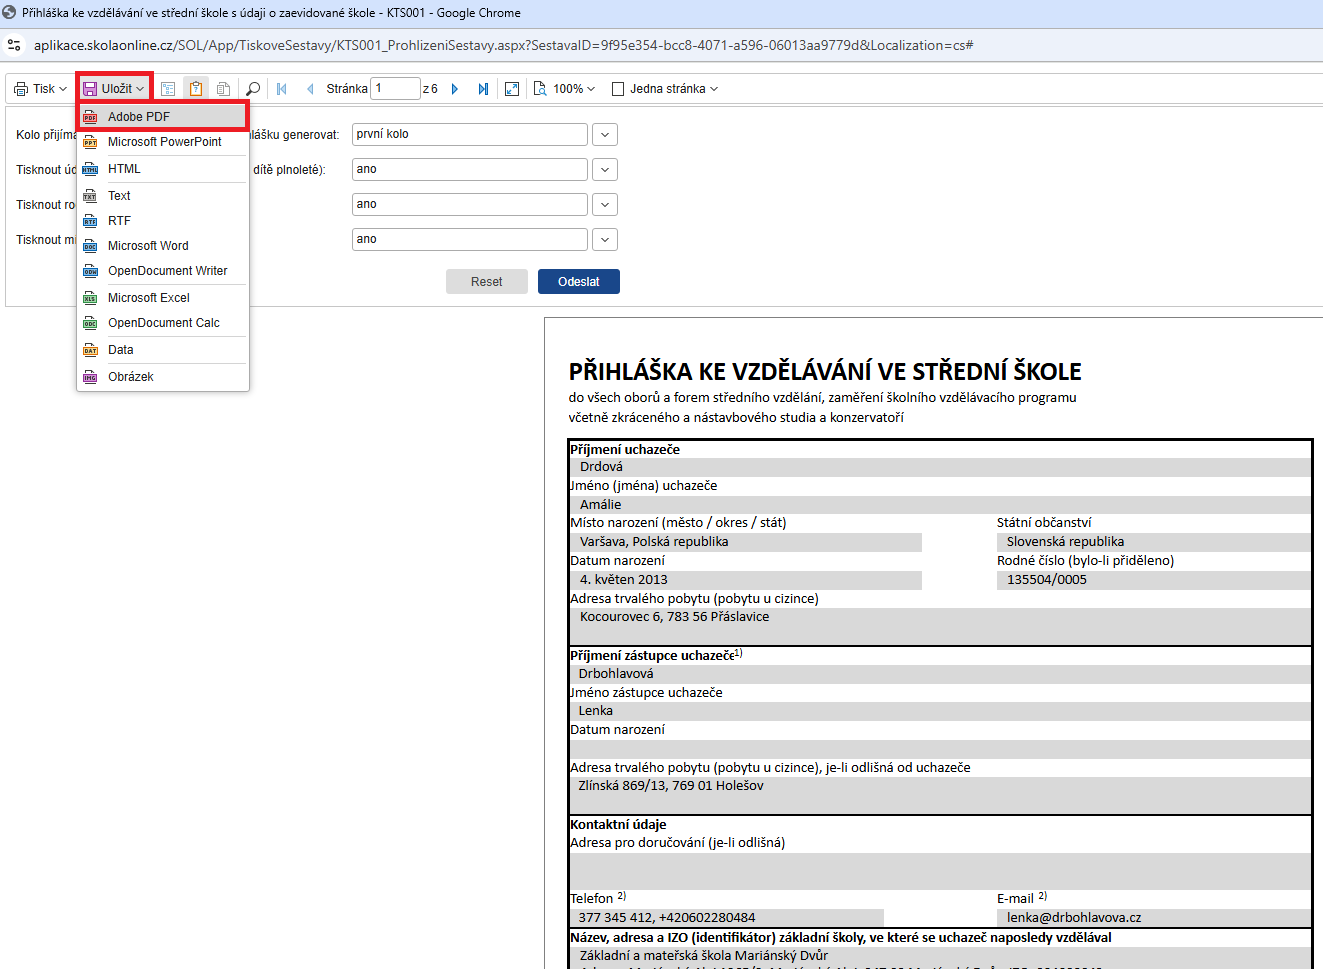
Task: Click address Zlínská 869/13, 769 01 Holešov
Action: pyautogui.click(x=671, y=786)
